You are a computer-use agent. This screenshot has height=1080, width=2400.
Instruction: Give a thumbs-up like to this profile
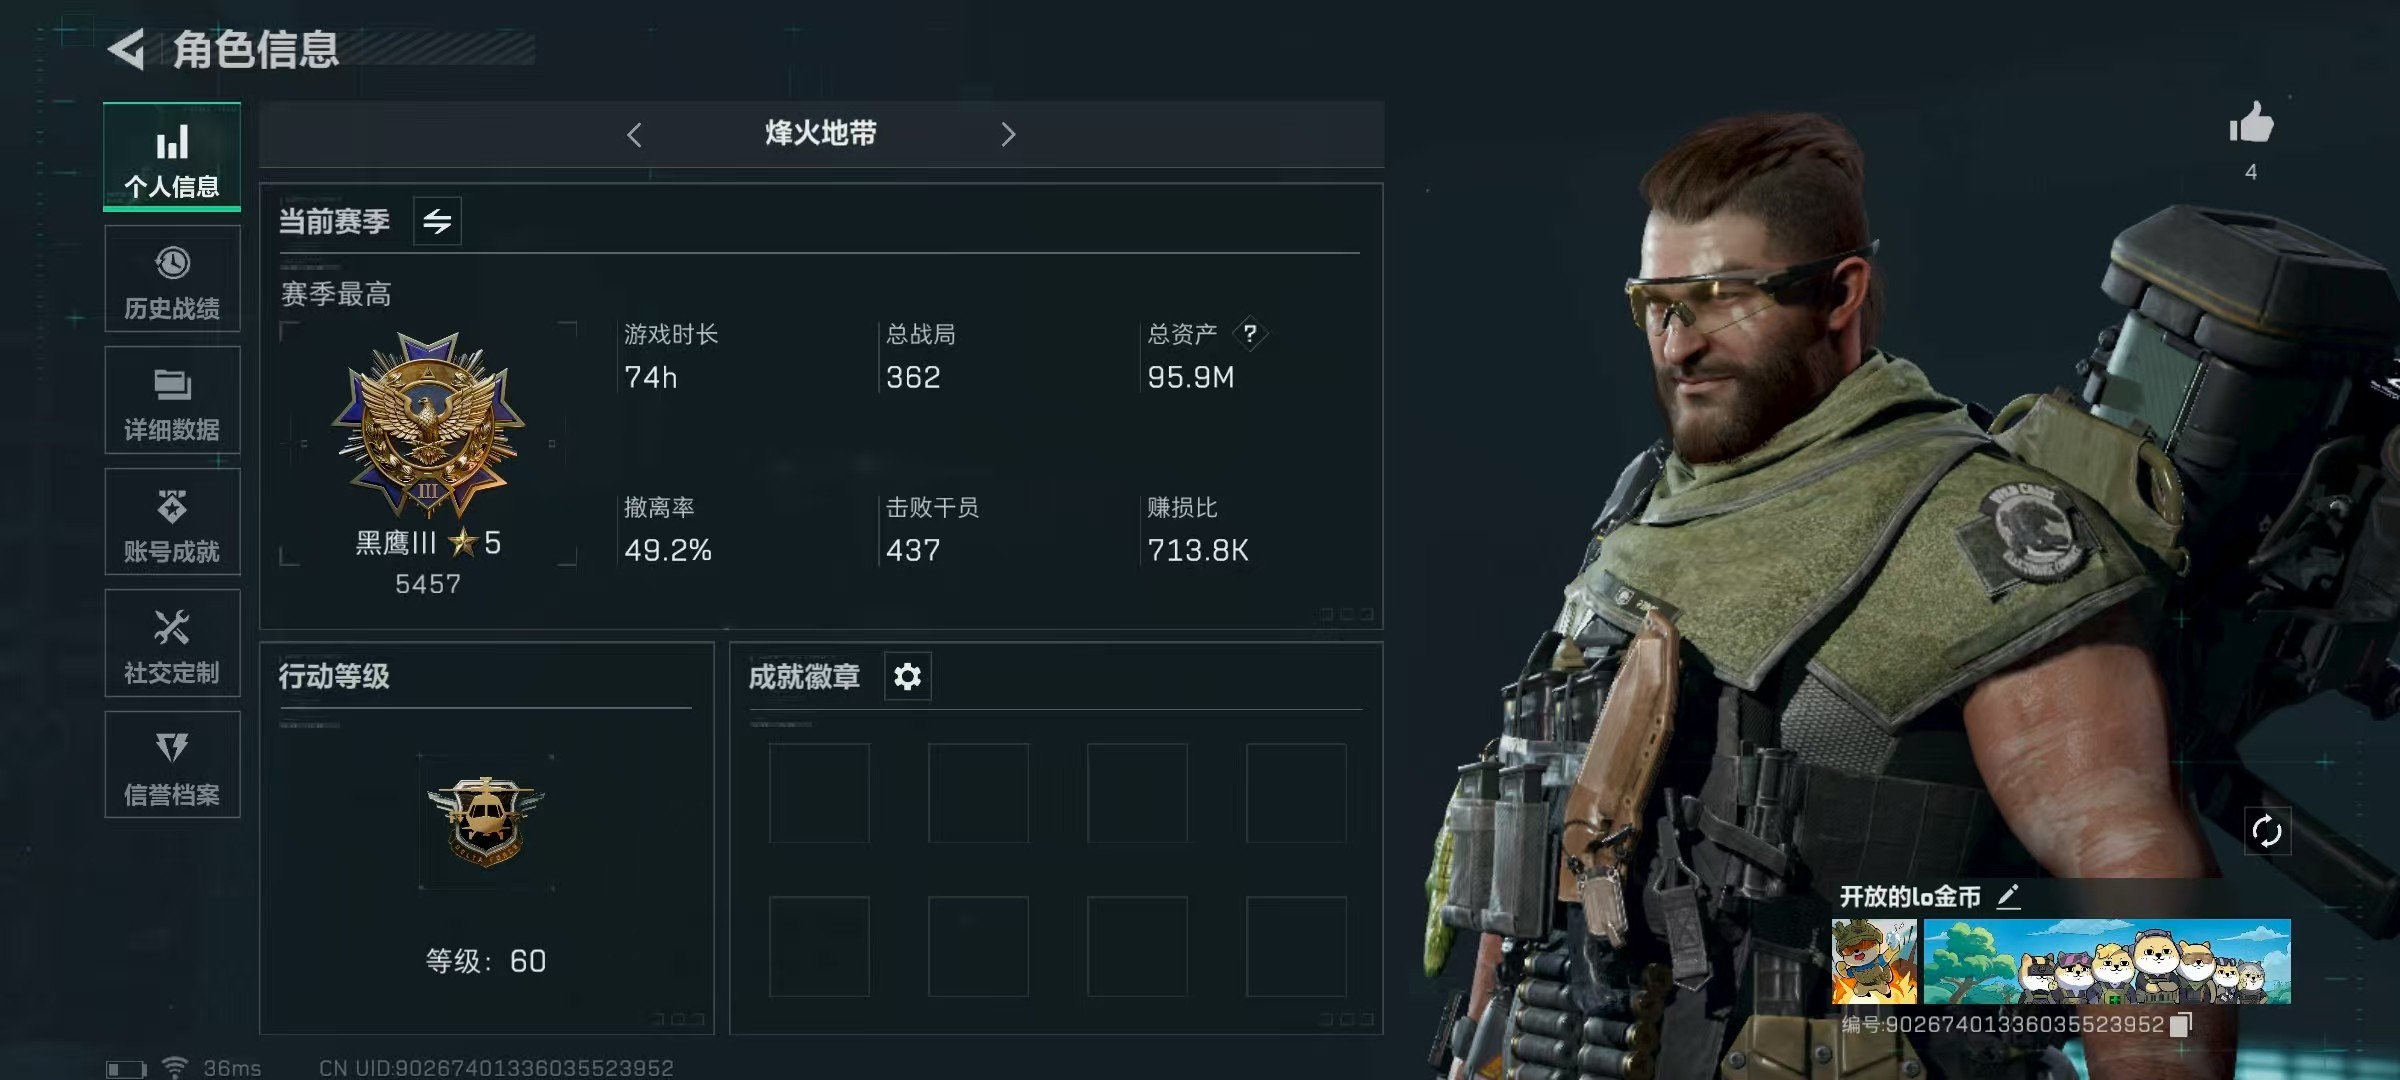[x=2251, y=124]
